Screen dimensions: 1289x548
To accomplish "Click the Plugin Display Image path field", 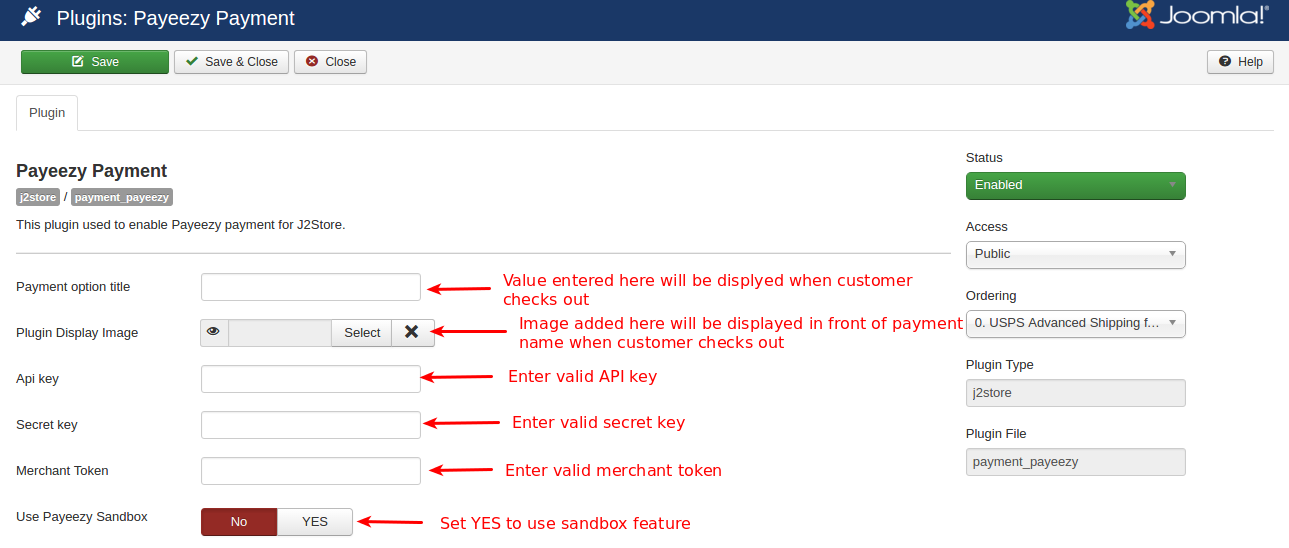I will tap(280, 333).
